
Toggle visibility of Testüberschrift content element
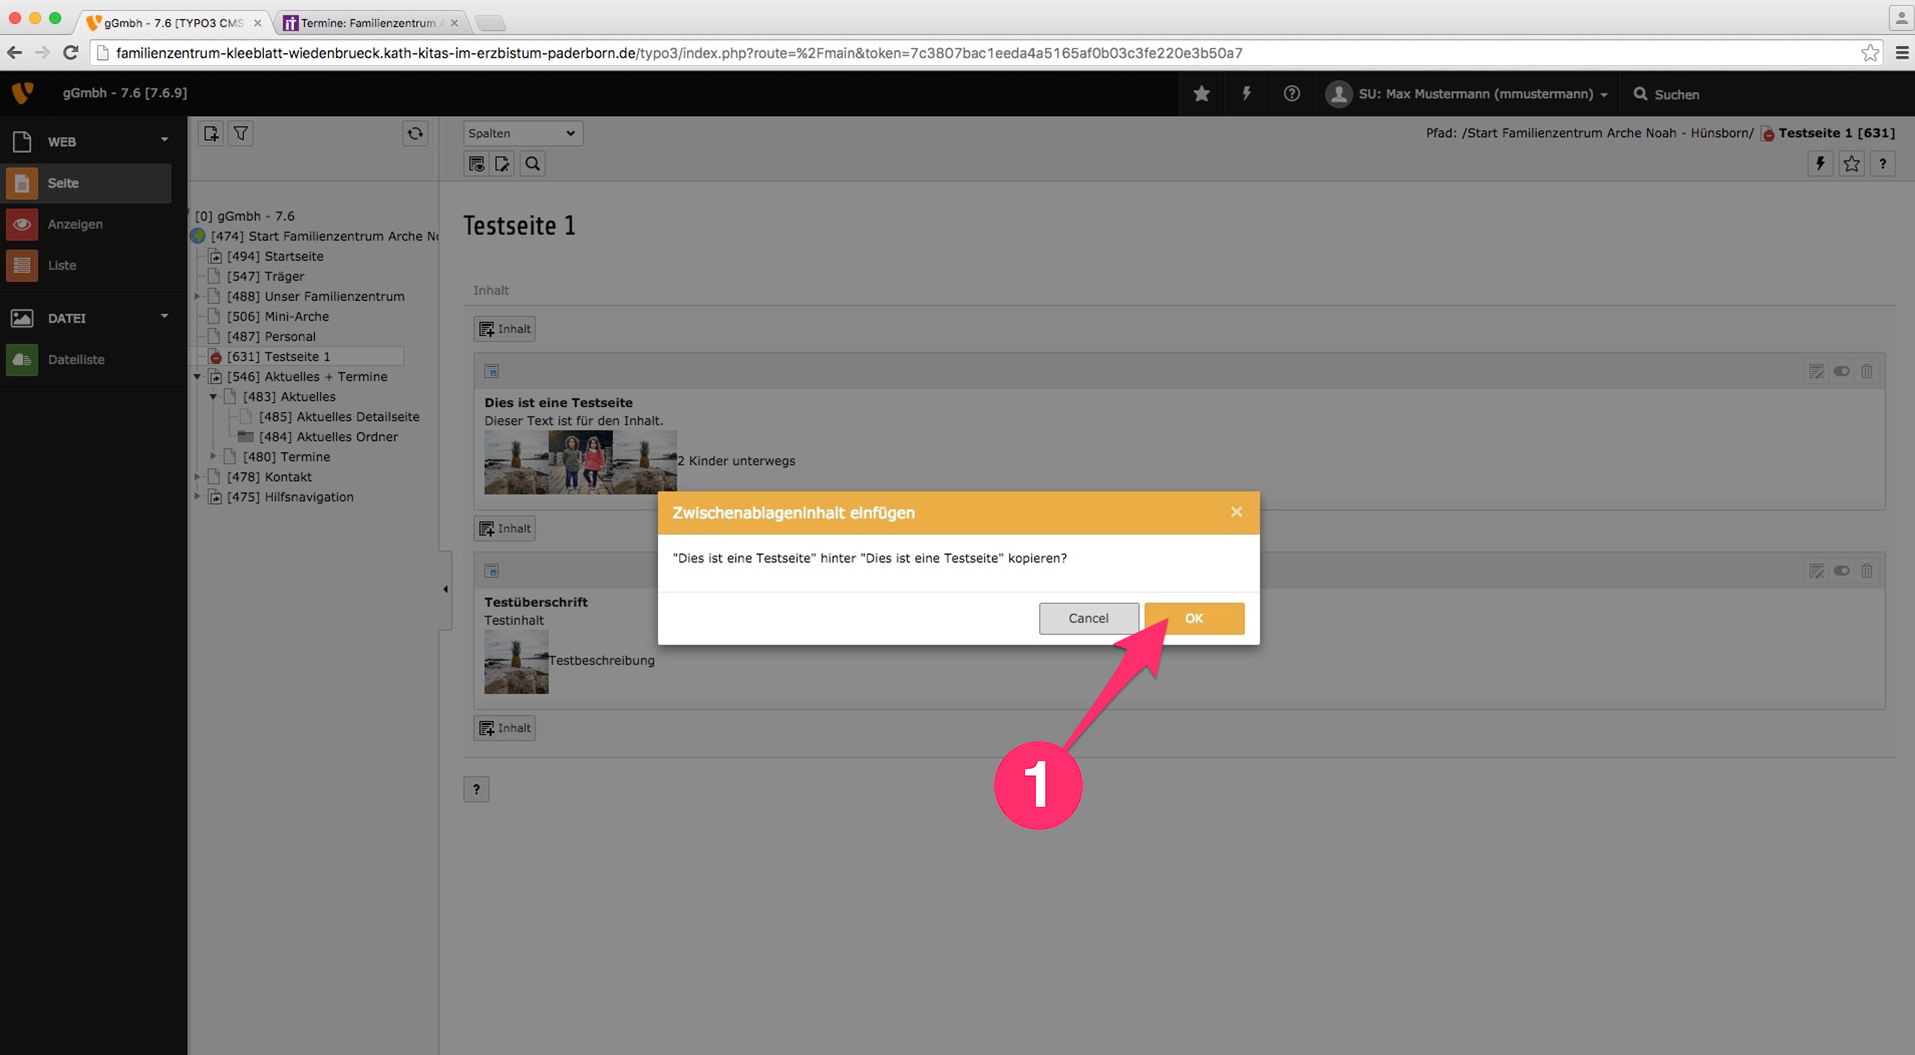[1841, 571]
